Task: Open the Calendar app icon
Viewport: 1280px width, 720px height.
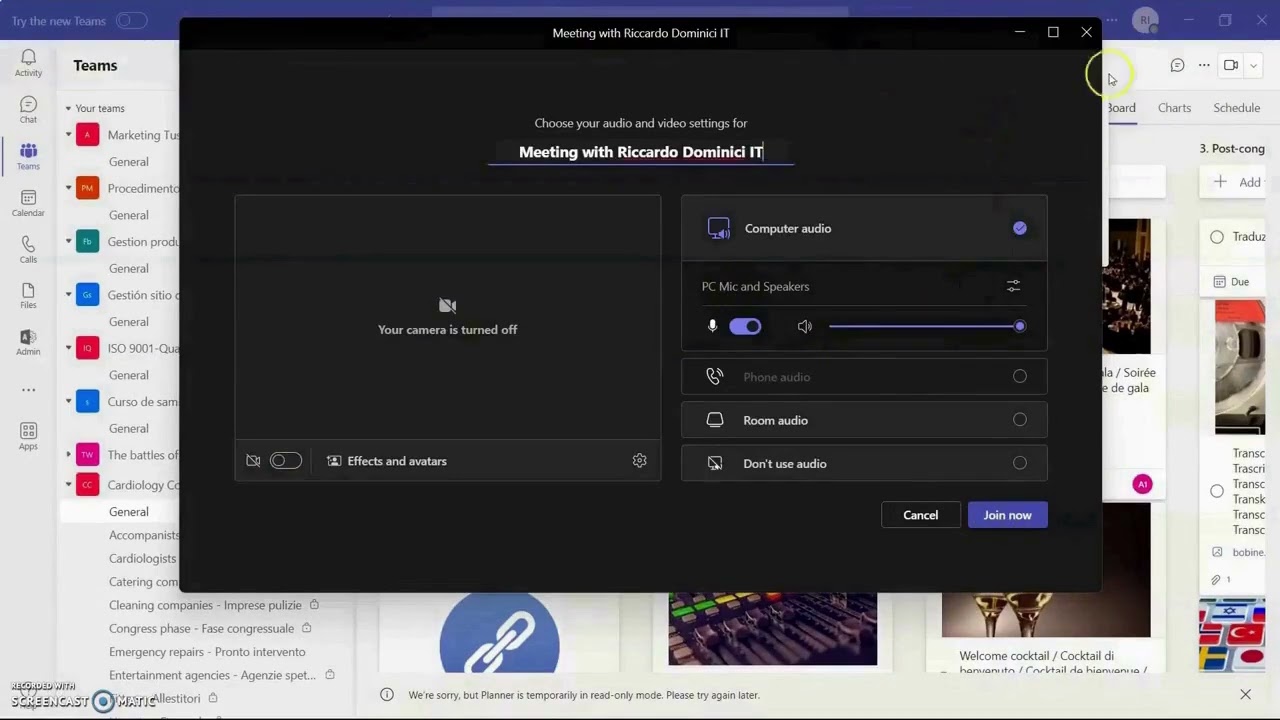Action: click(28, 204)
